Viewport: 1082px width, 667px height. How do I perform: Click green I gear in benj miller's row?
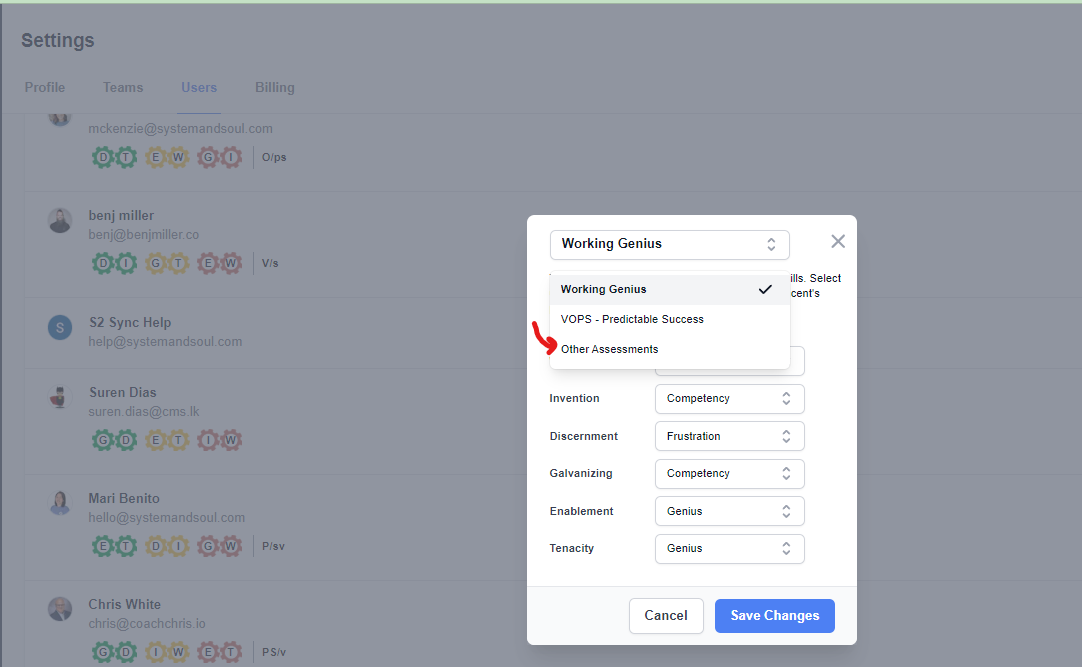126,263
